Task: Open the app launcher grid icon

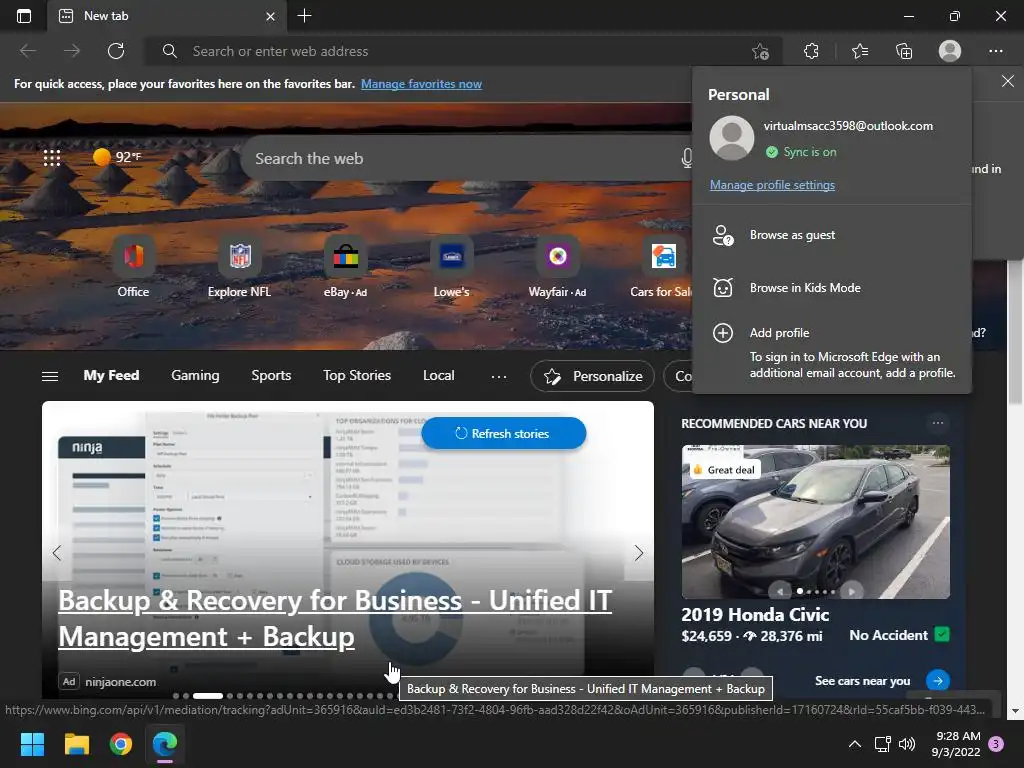Action: tap(52, 157)
